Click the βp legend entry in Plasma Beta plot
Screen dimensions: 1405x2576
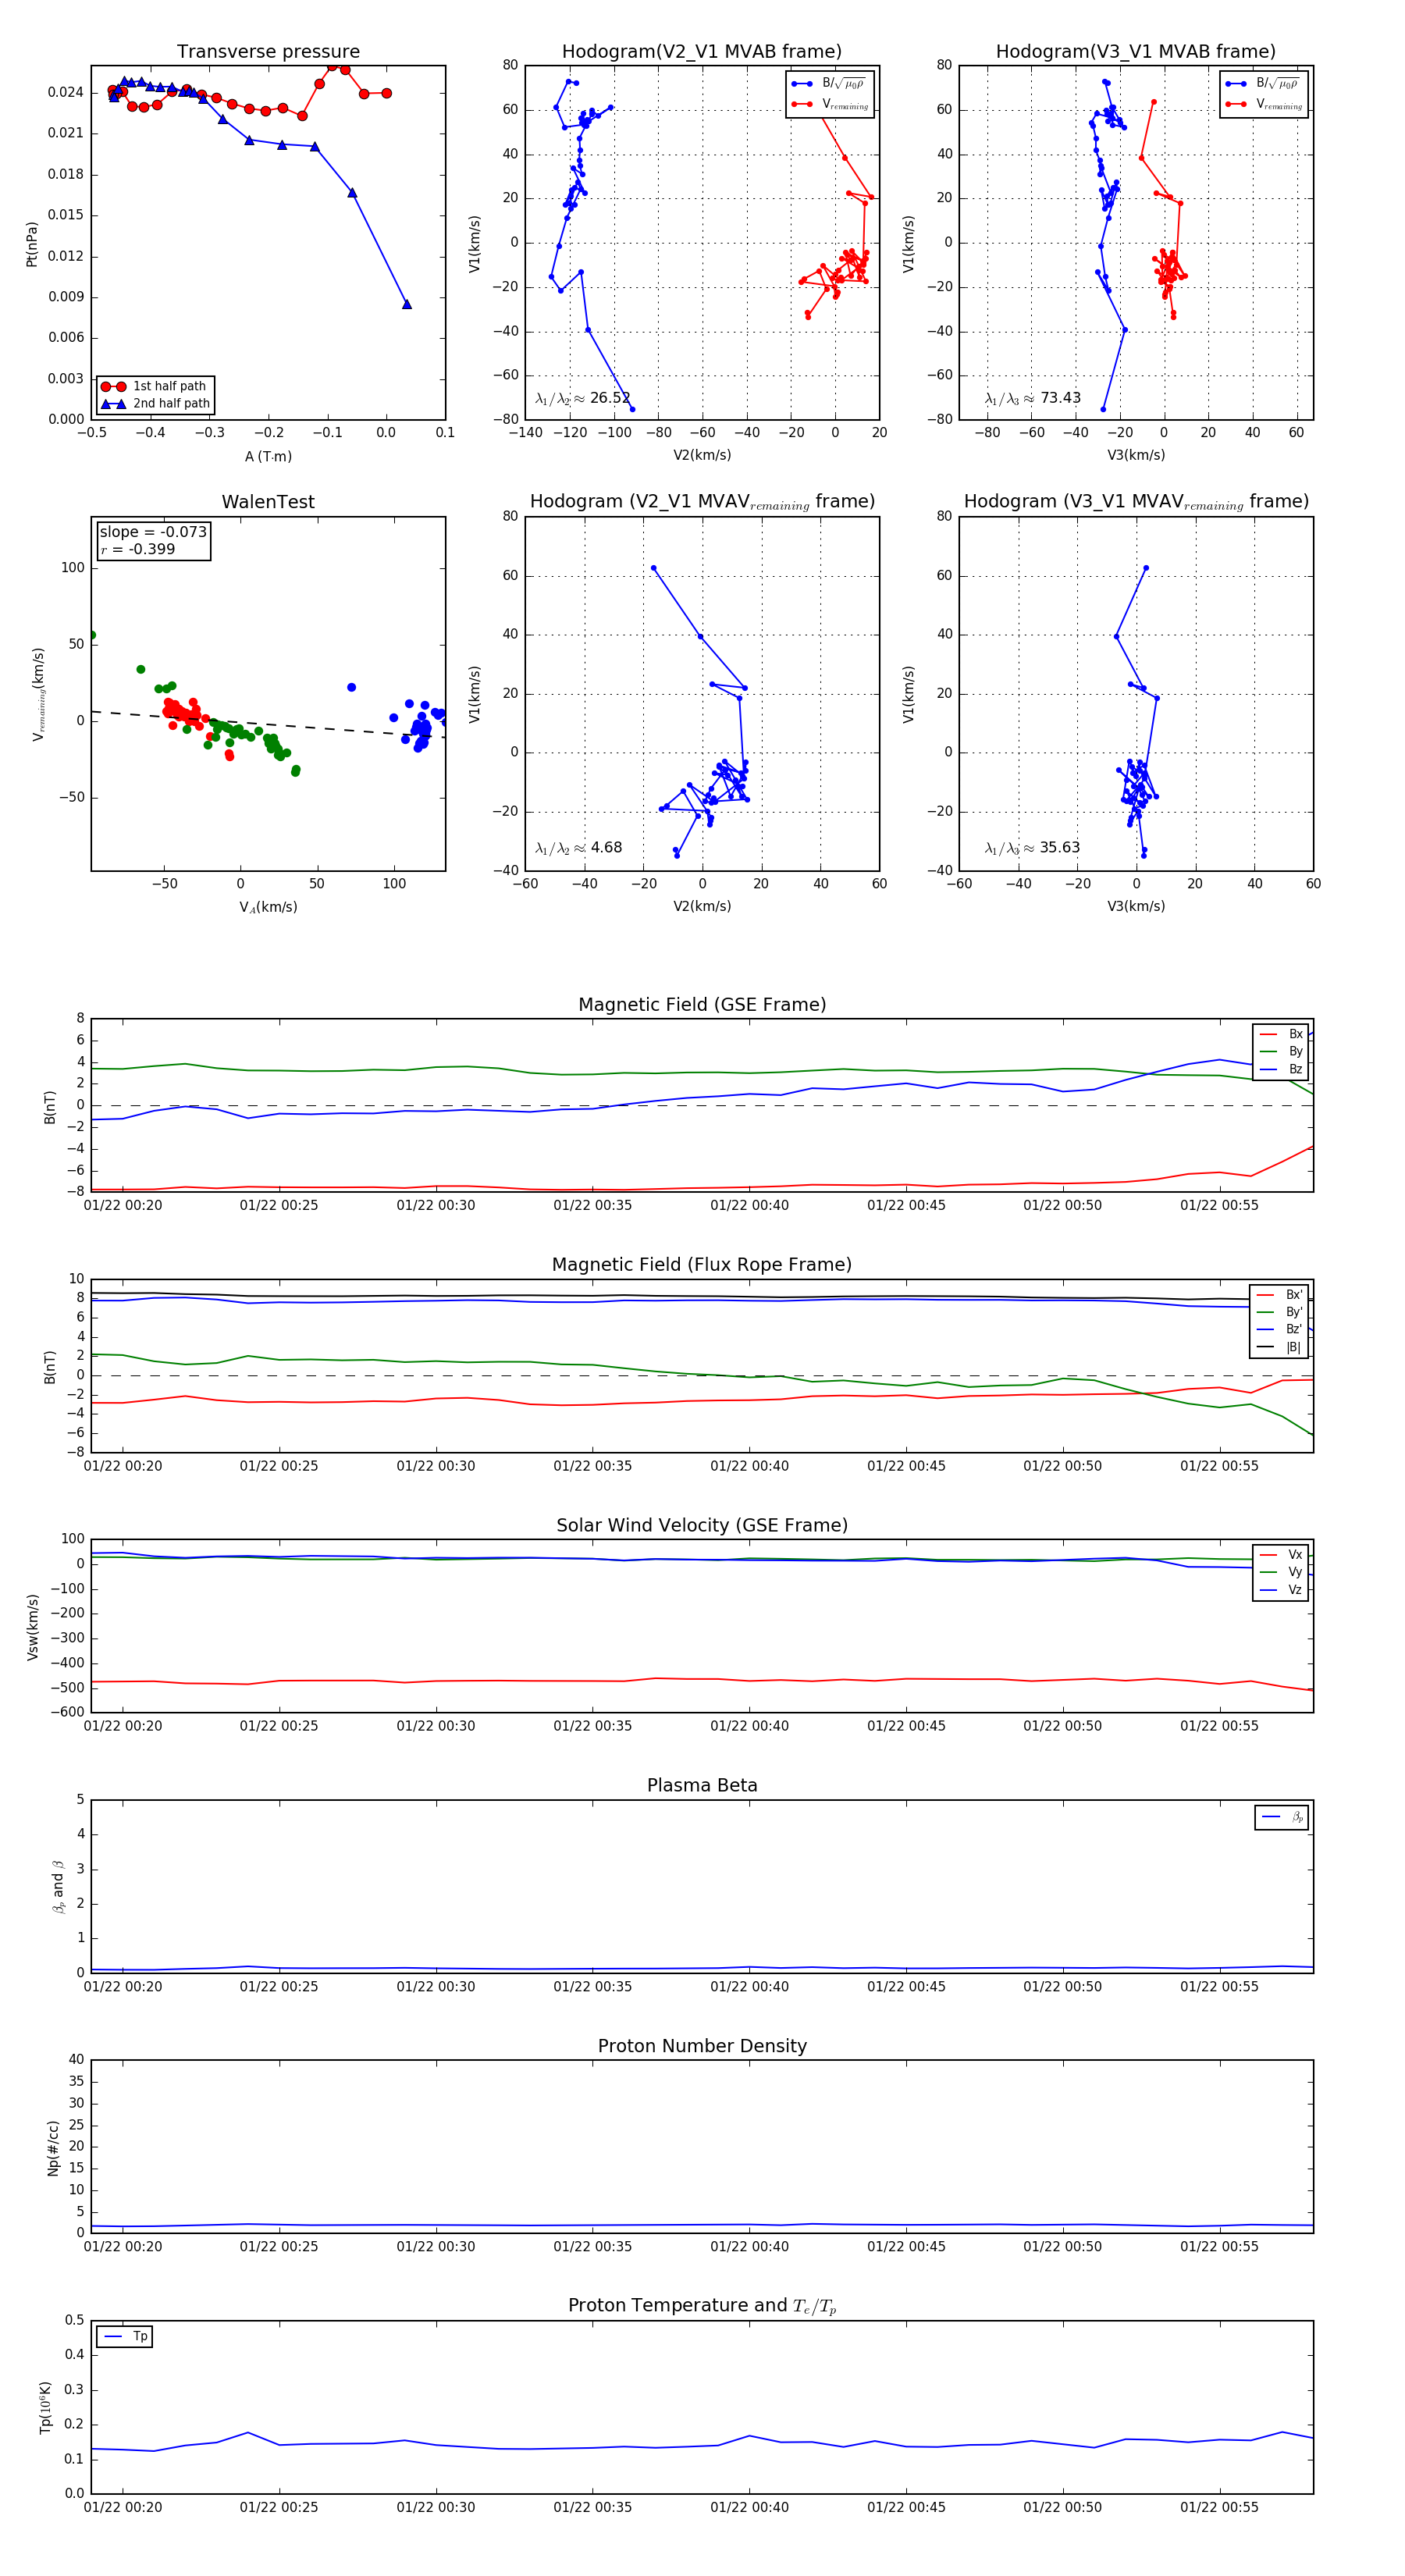click(x=1282, y=1817)
